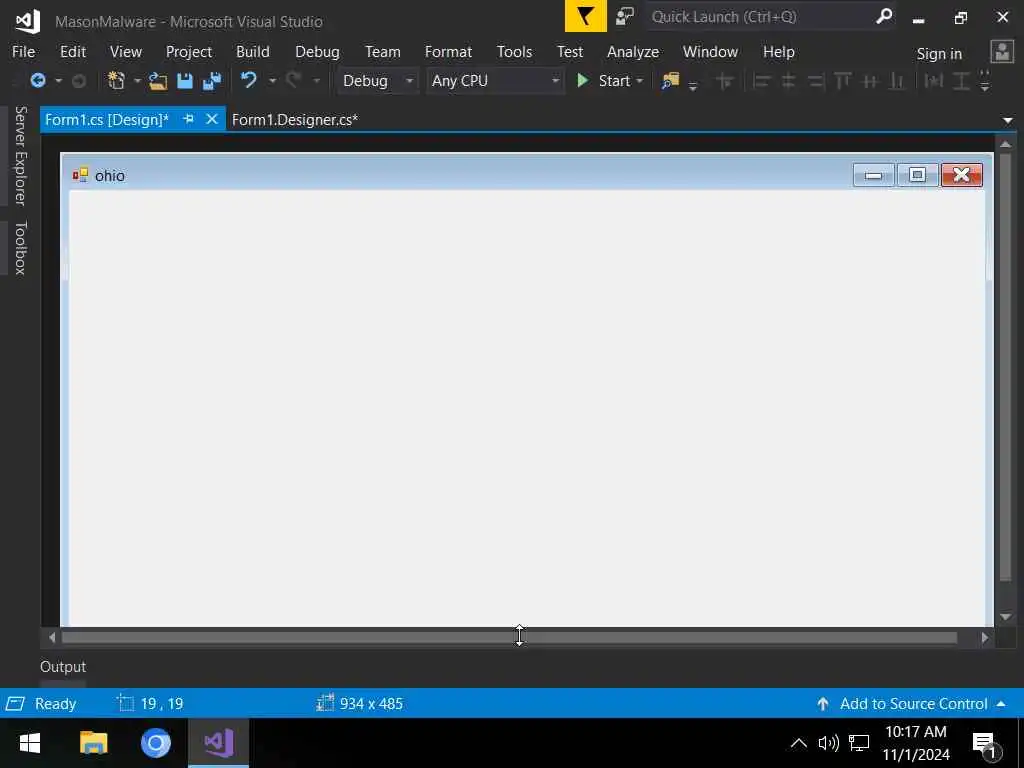Click the Align Lefts layout icon
This screenshot has width=1024, height=768.
761,81
